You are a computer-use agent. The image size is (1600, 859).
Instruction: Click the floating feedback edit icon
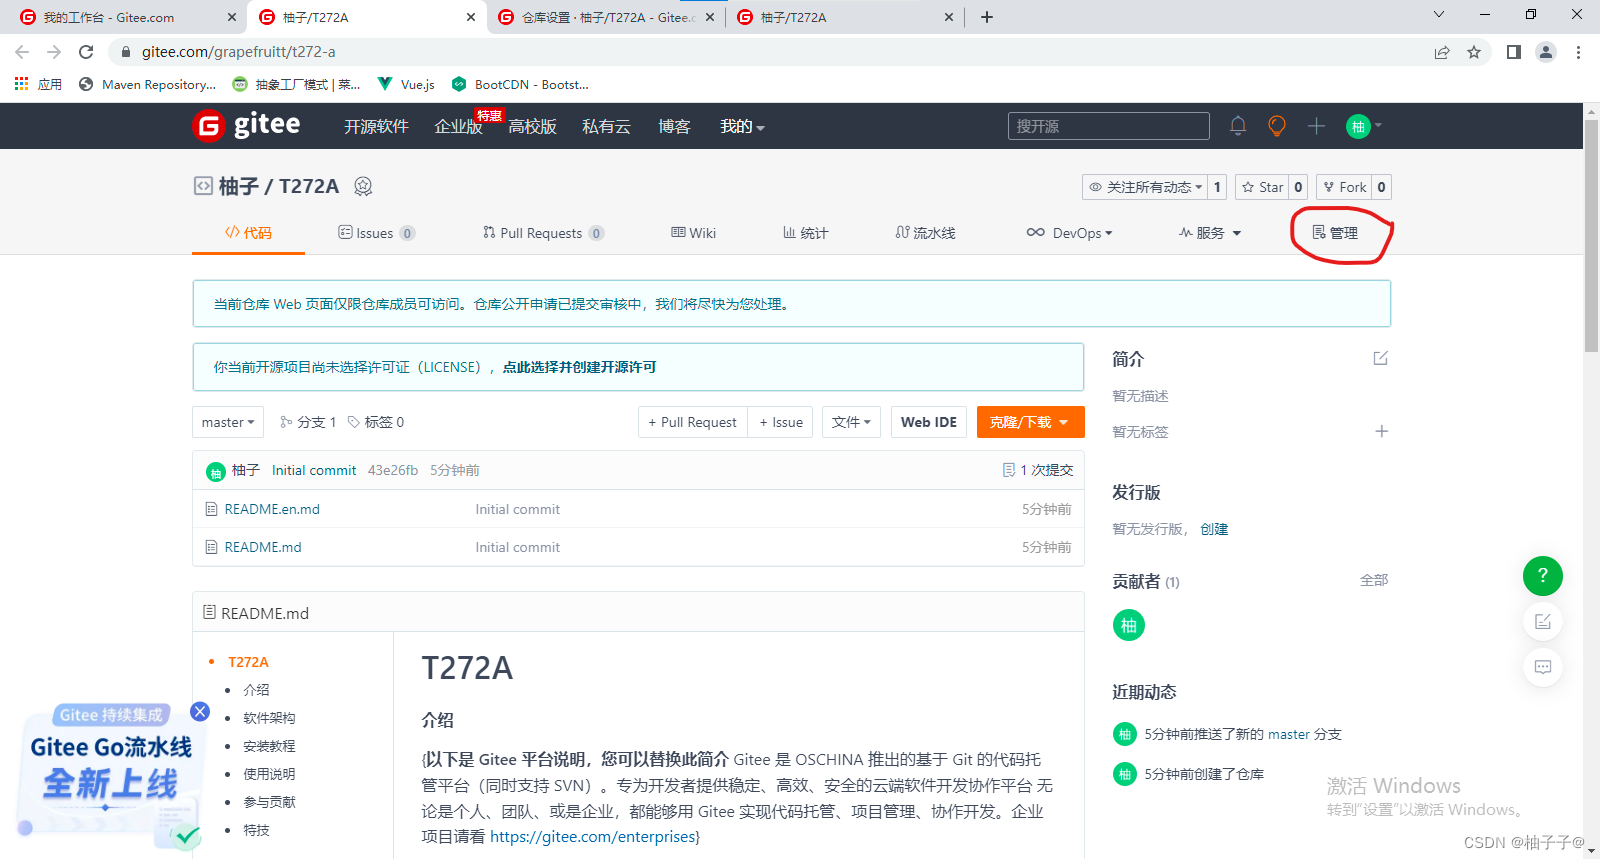click(x=1543, y=621)
